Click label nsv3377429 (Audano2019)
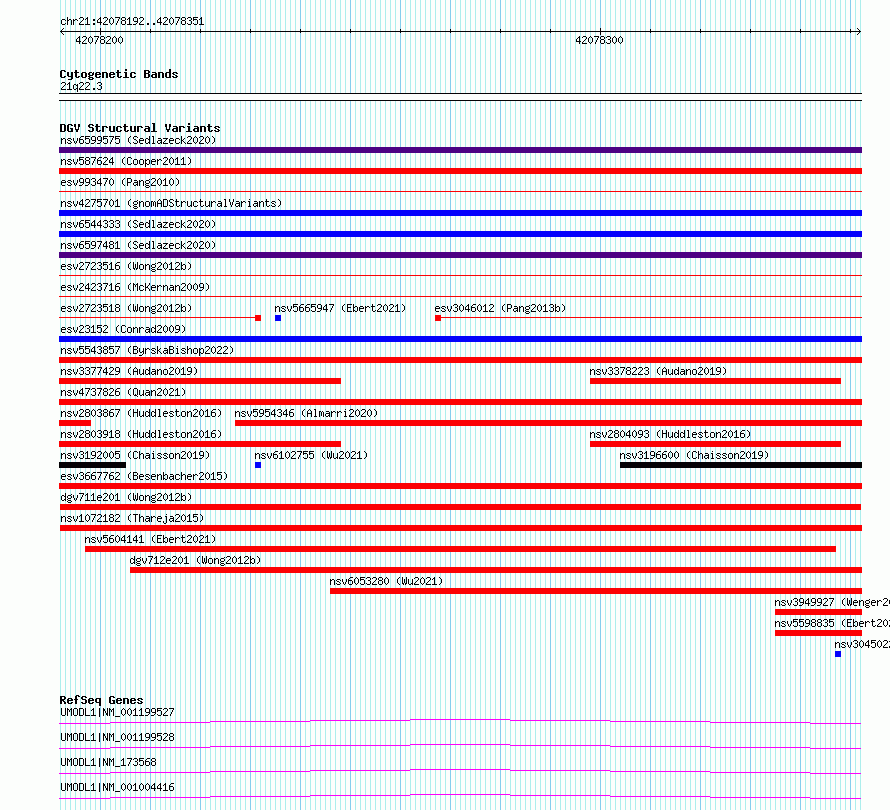890x810 pixels. click(x=129, y=371)
